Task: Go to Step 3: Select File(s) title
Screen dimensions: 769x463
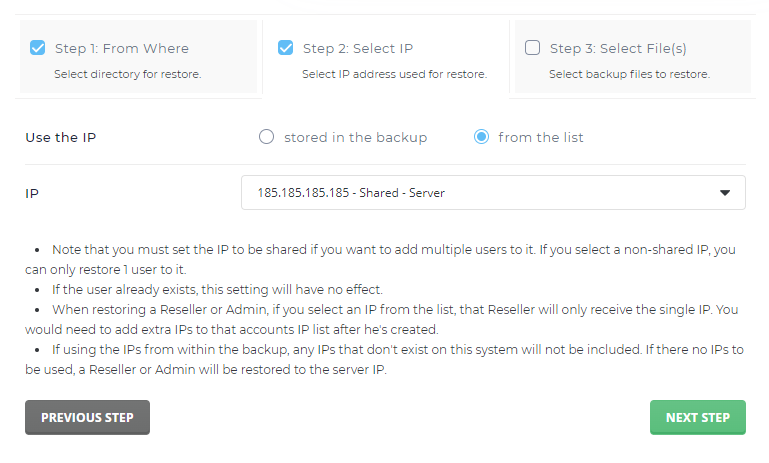Action: click(618, 48)
